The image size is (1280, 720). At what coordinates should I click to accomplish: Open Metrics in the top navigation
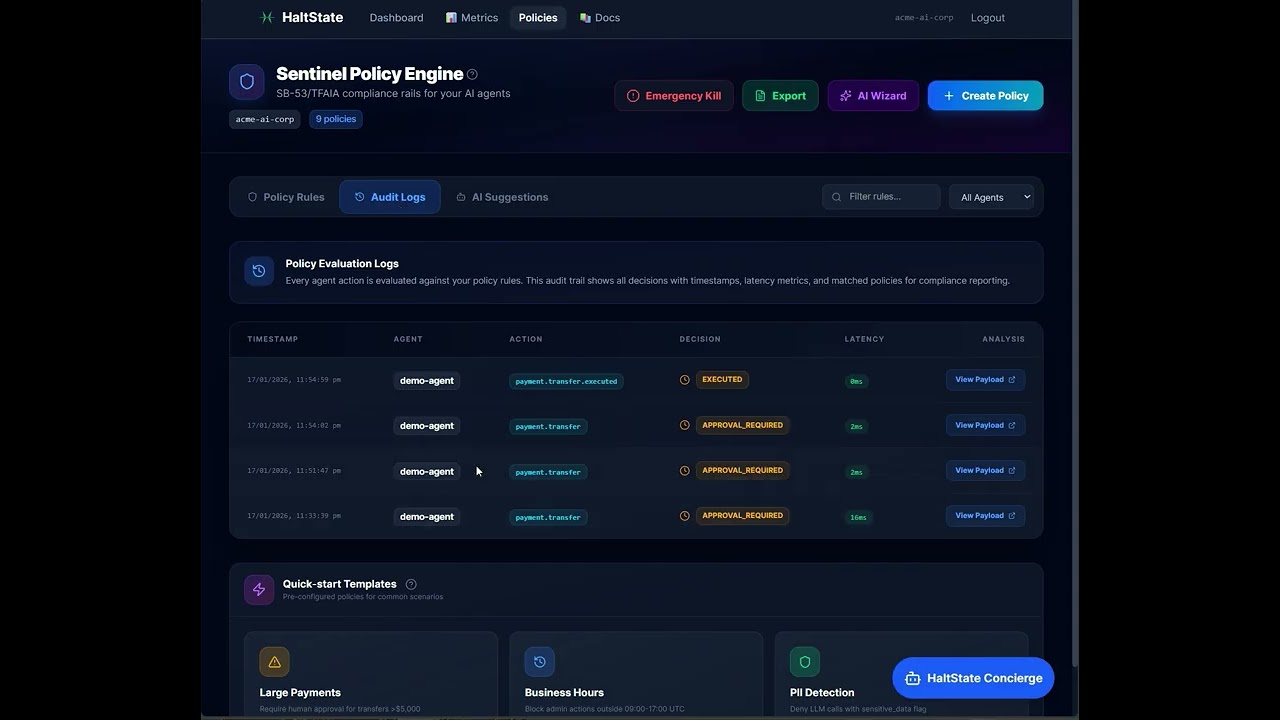coord(472,18)
